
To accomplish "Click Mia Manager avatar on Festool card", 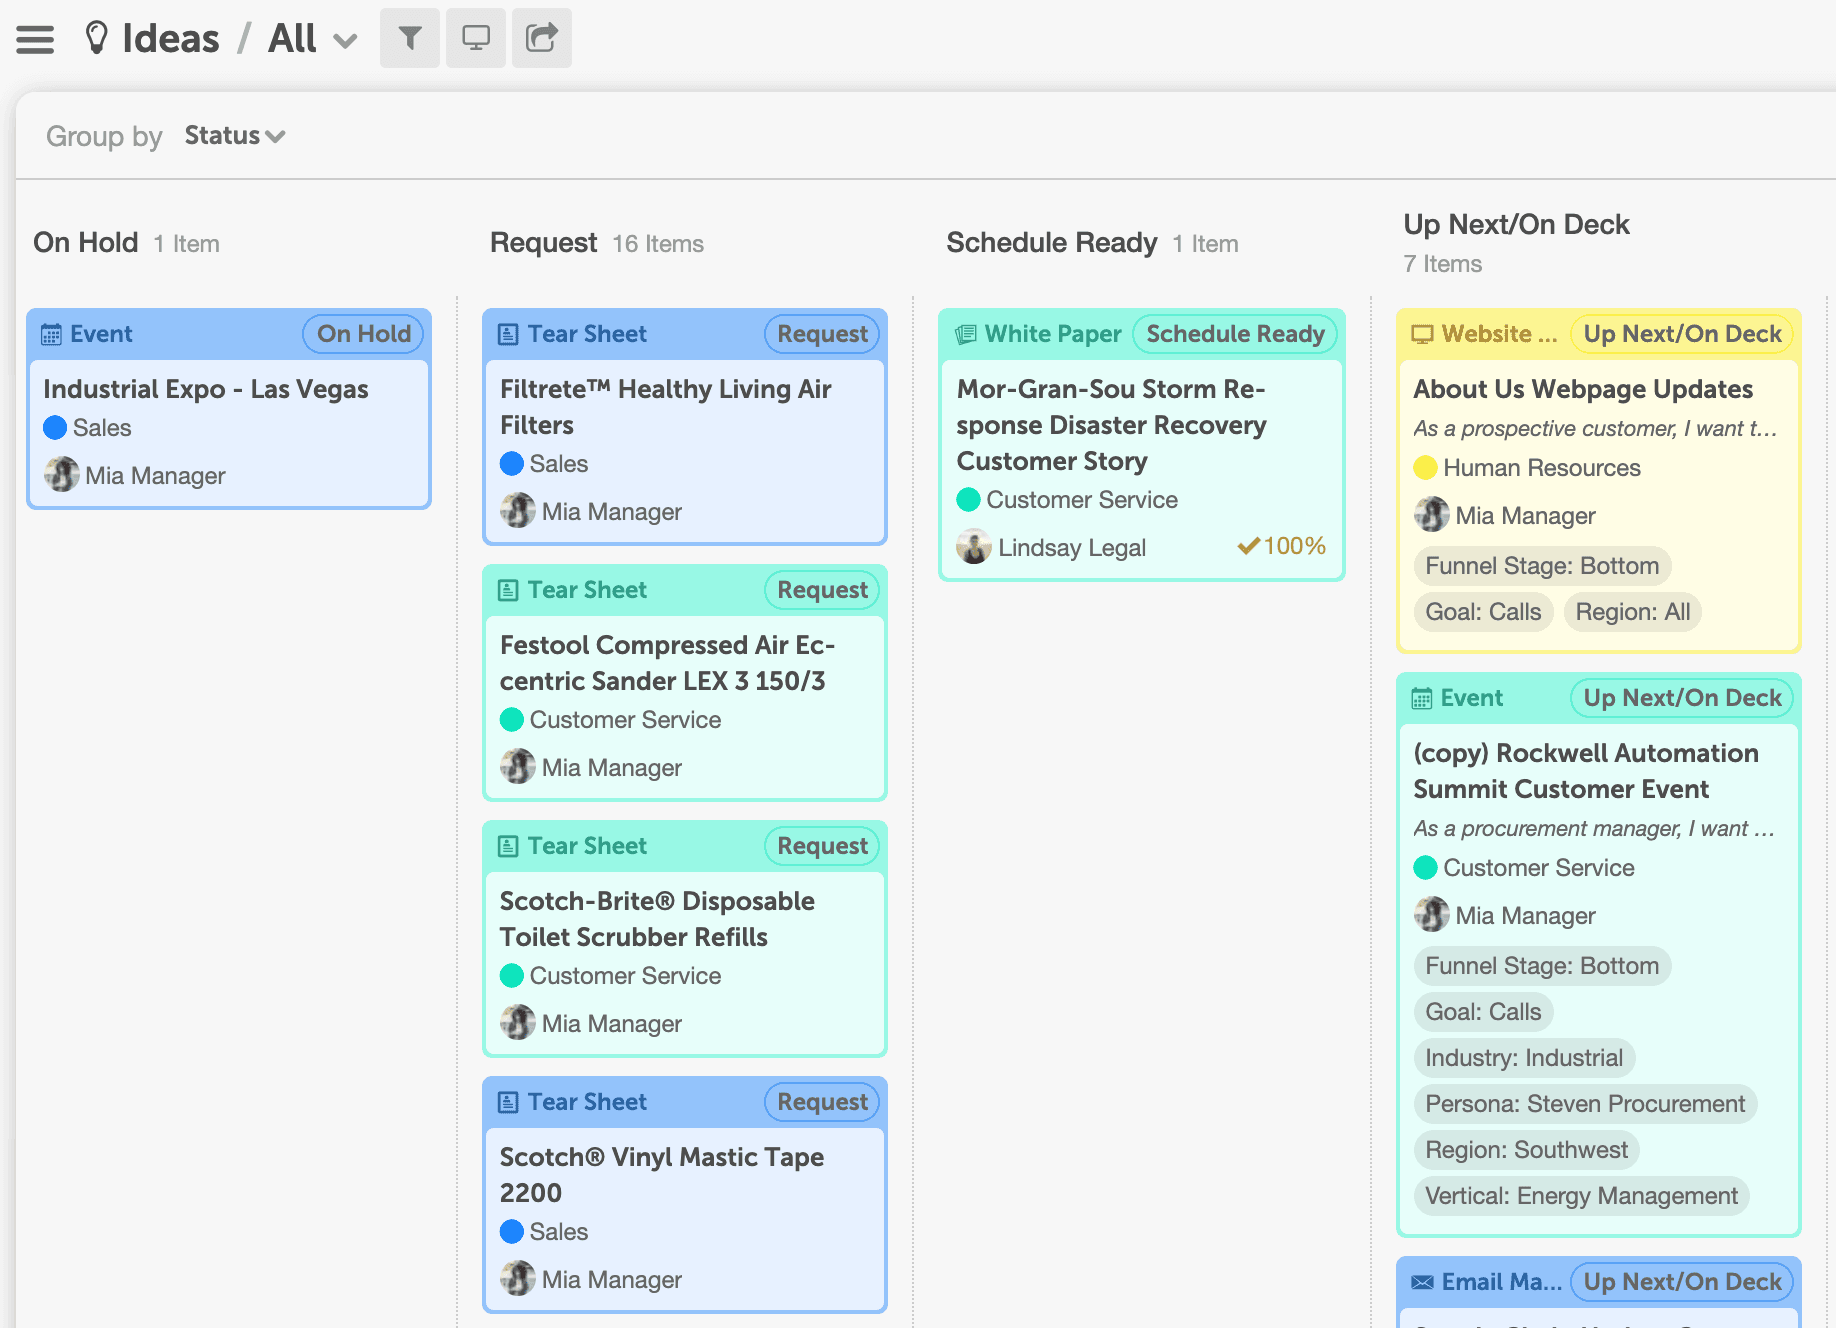I will [x=517, y=766].
